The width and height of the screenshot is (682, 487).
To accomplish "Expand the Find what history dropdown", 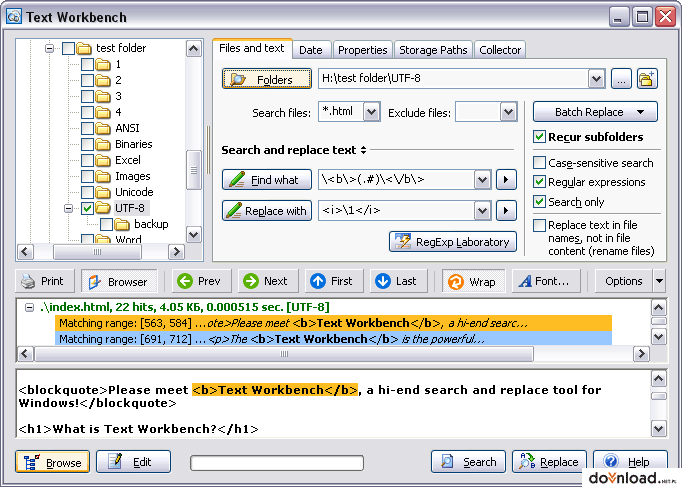I will coord(482,180).
